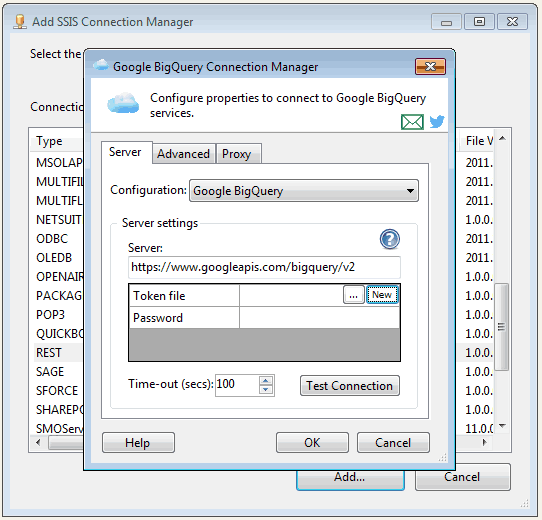
Task: Minimize the Add SSIS Connection Manager window
Action: tap(446, 22)
